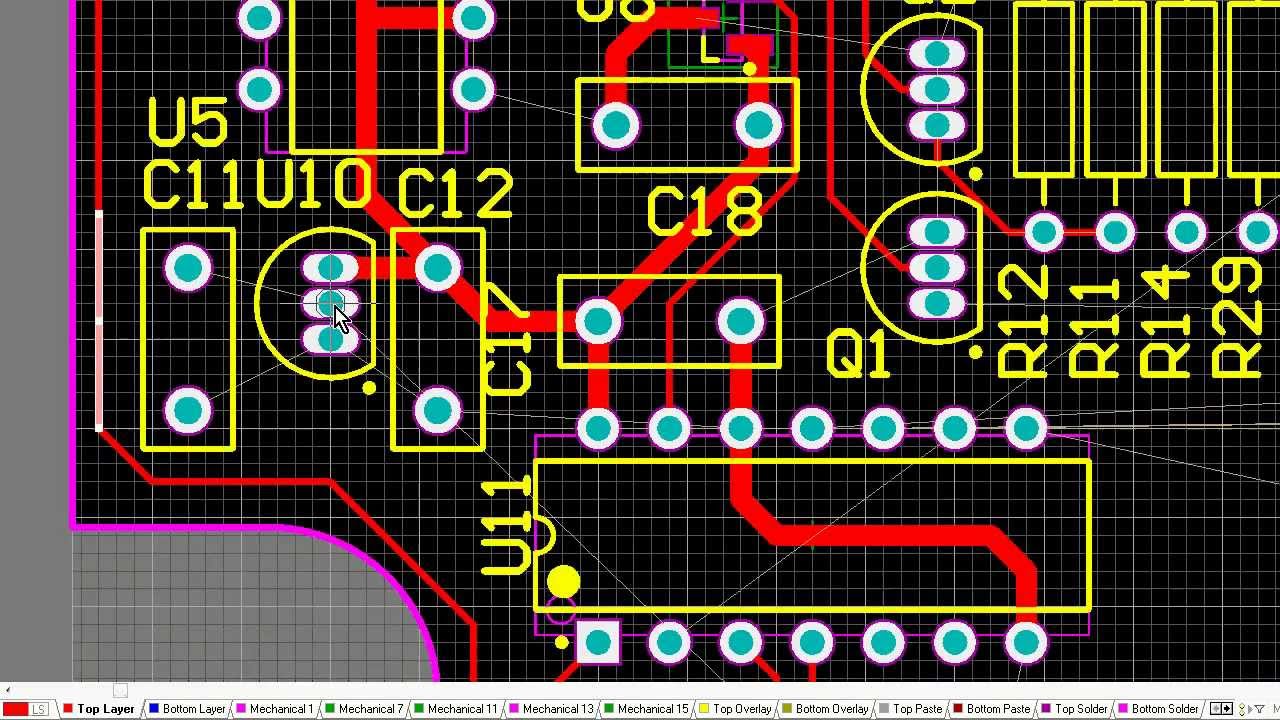Select the pad above R12 label
Screen dimensions: 1280x720
click(x=1044, y=234)
